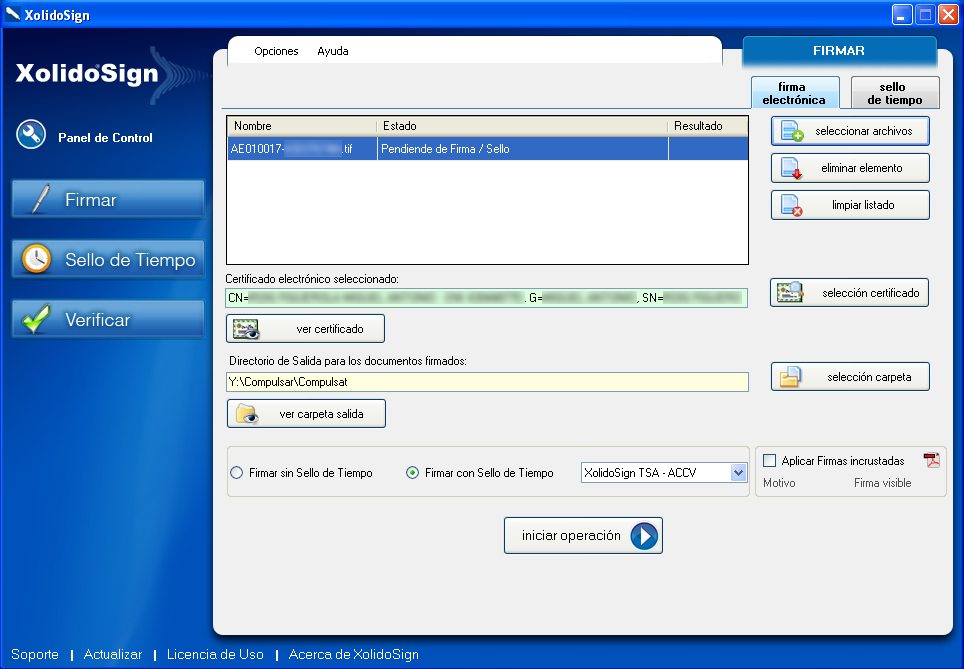Select Firmar sin Sello de Tiempo radio

[x=237, y=473]
